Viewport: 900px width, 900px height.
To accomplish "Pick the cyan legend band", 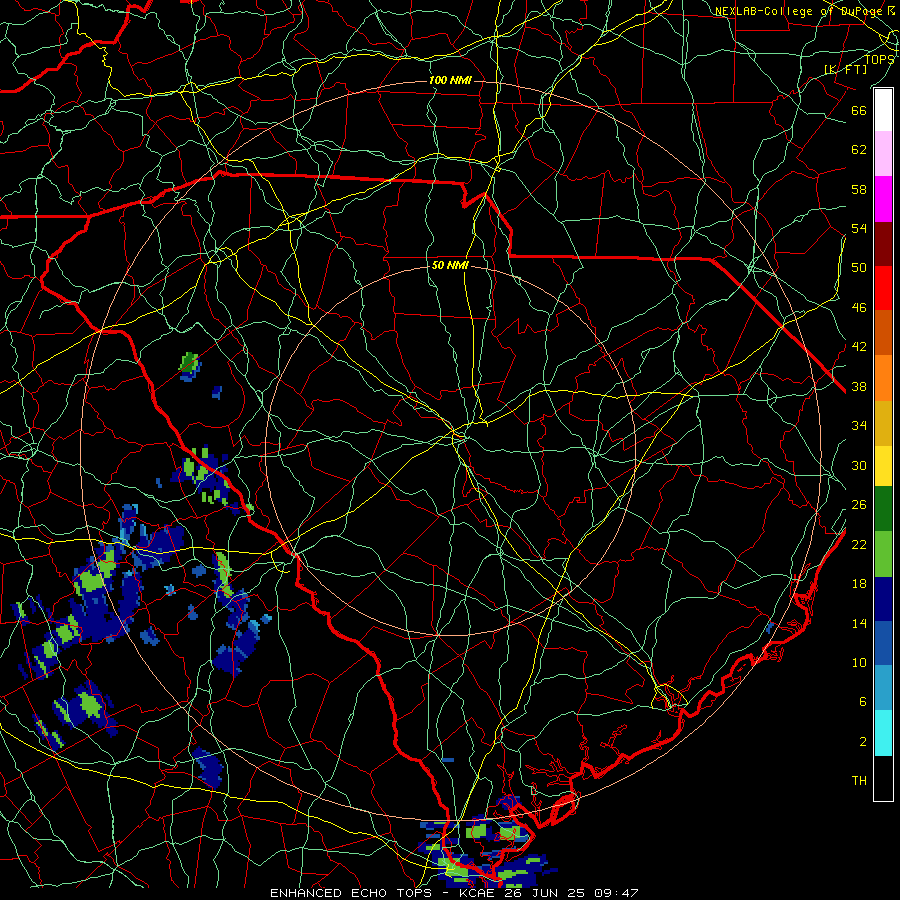I will point(883,733).
